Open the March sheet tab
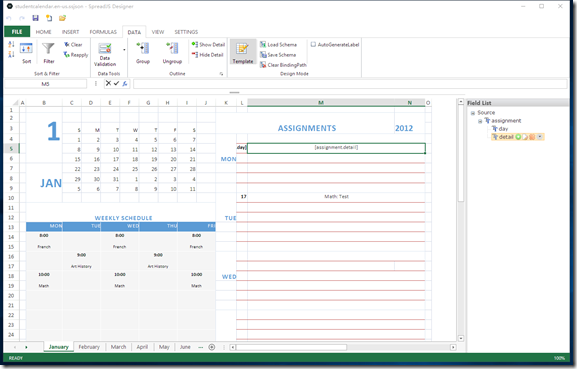The image size is (577, 369). point(118,347)
